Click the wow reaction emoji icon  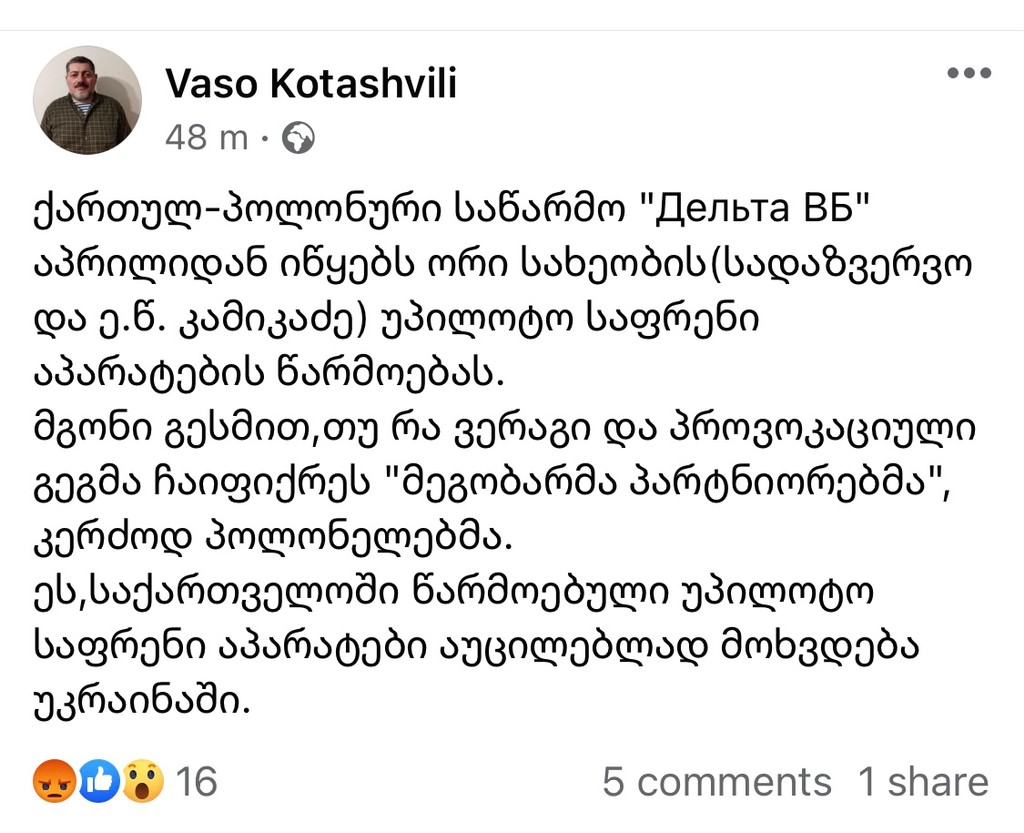pos(144,781)
